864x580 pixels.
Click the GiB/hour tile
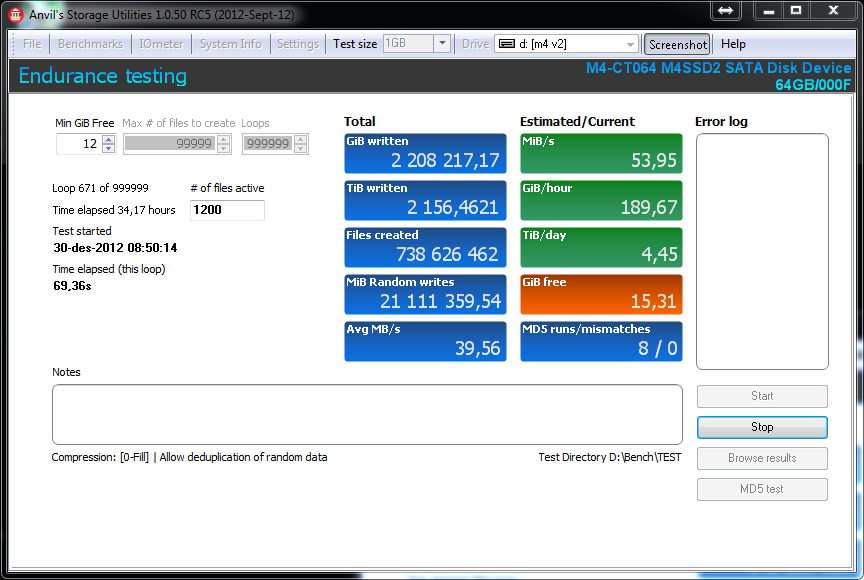(601, 200)
